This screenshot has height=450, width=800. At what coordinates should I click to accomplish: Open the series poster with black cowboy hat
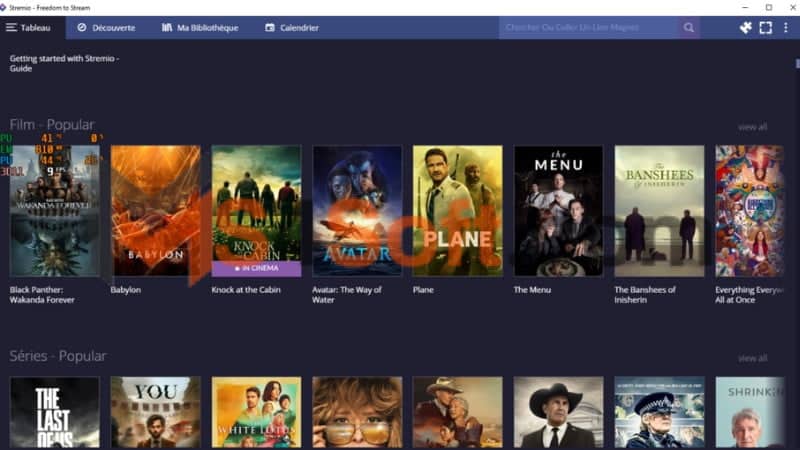point(559,412)
